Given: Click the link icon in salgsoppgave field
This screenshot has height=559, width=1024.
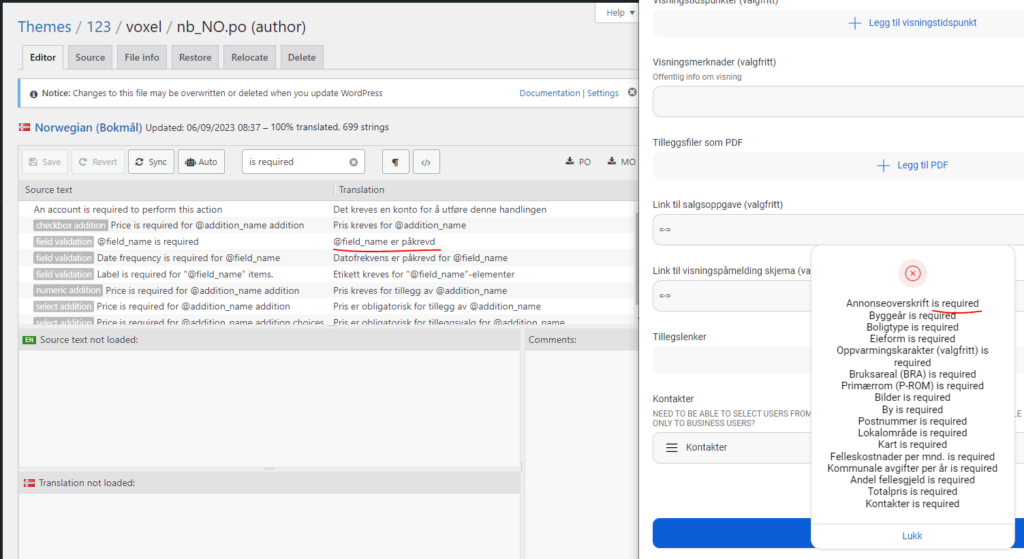Looking at the screenshot, I should [x=665, y=229].
